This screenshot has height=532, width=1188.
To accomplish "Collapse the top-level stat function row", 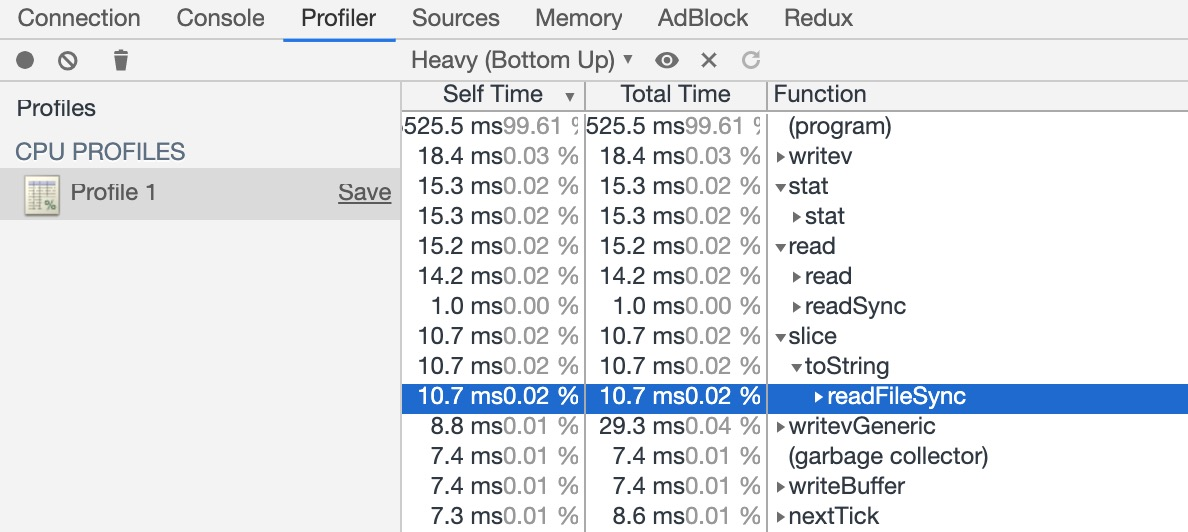I will click(x=781, y=187).
